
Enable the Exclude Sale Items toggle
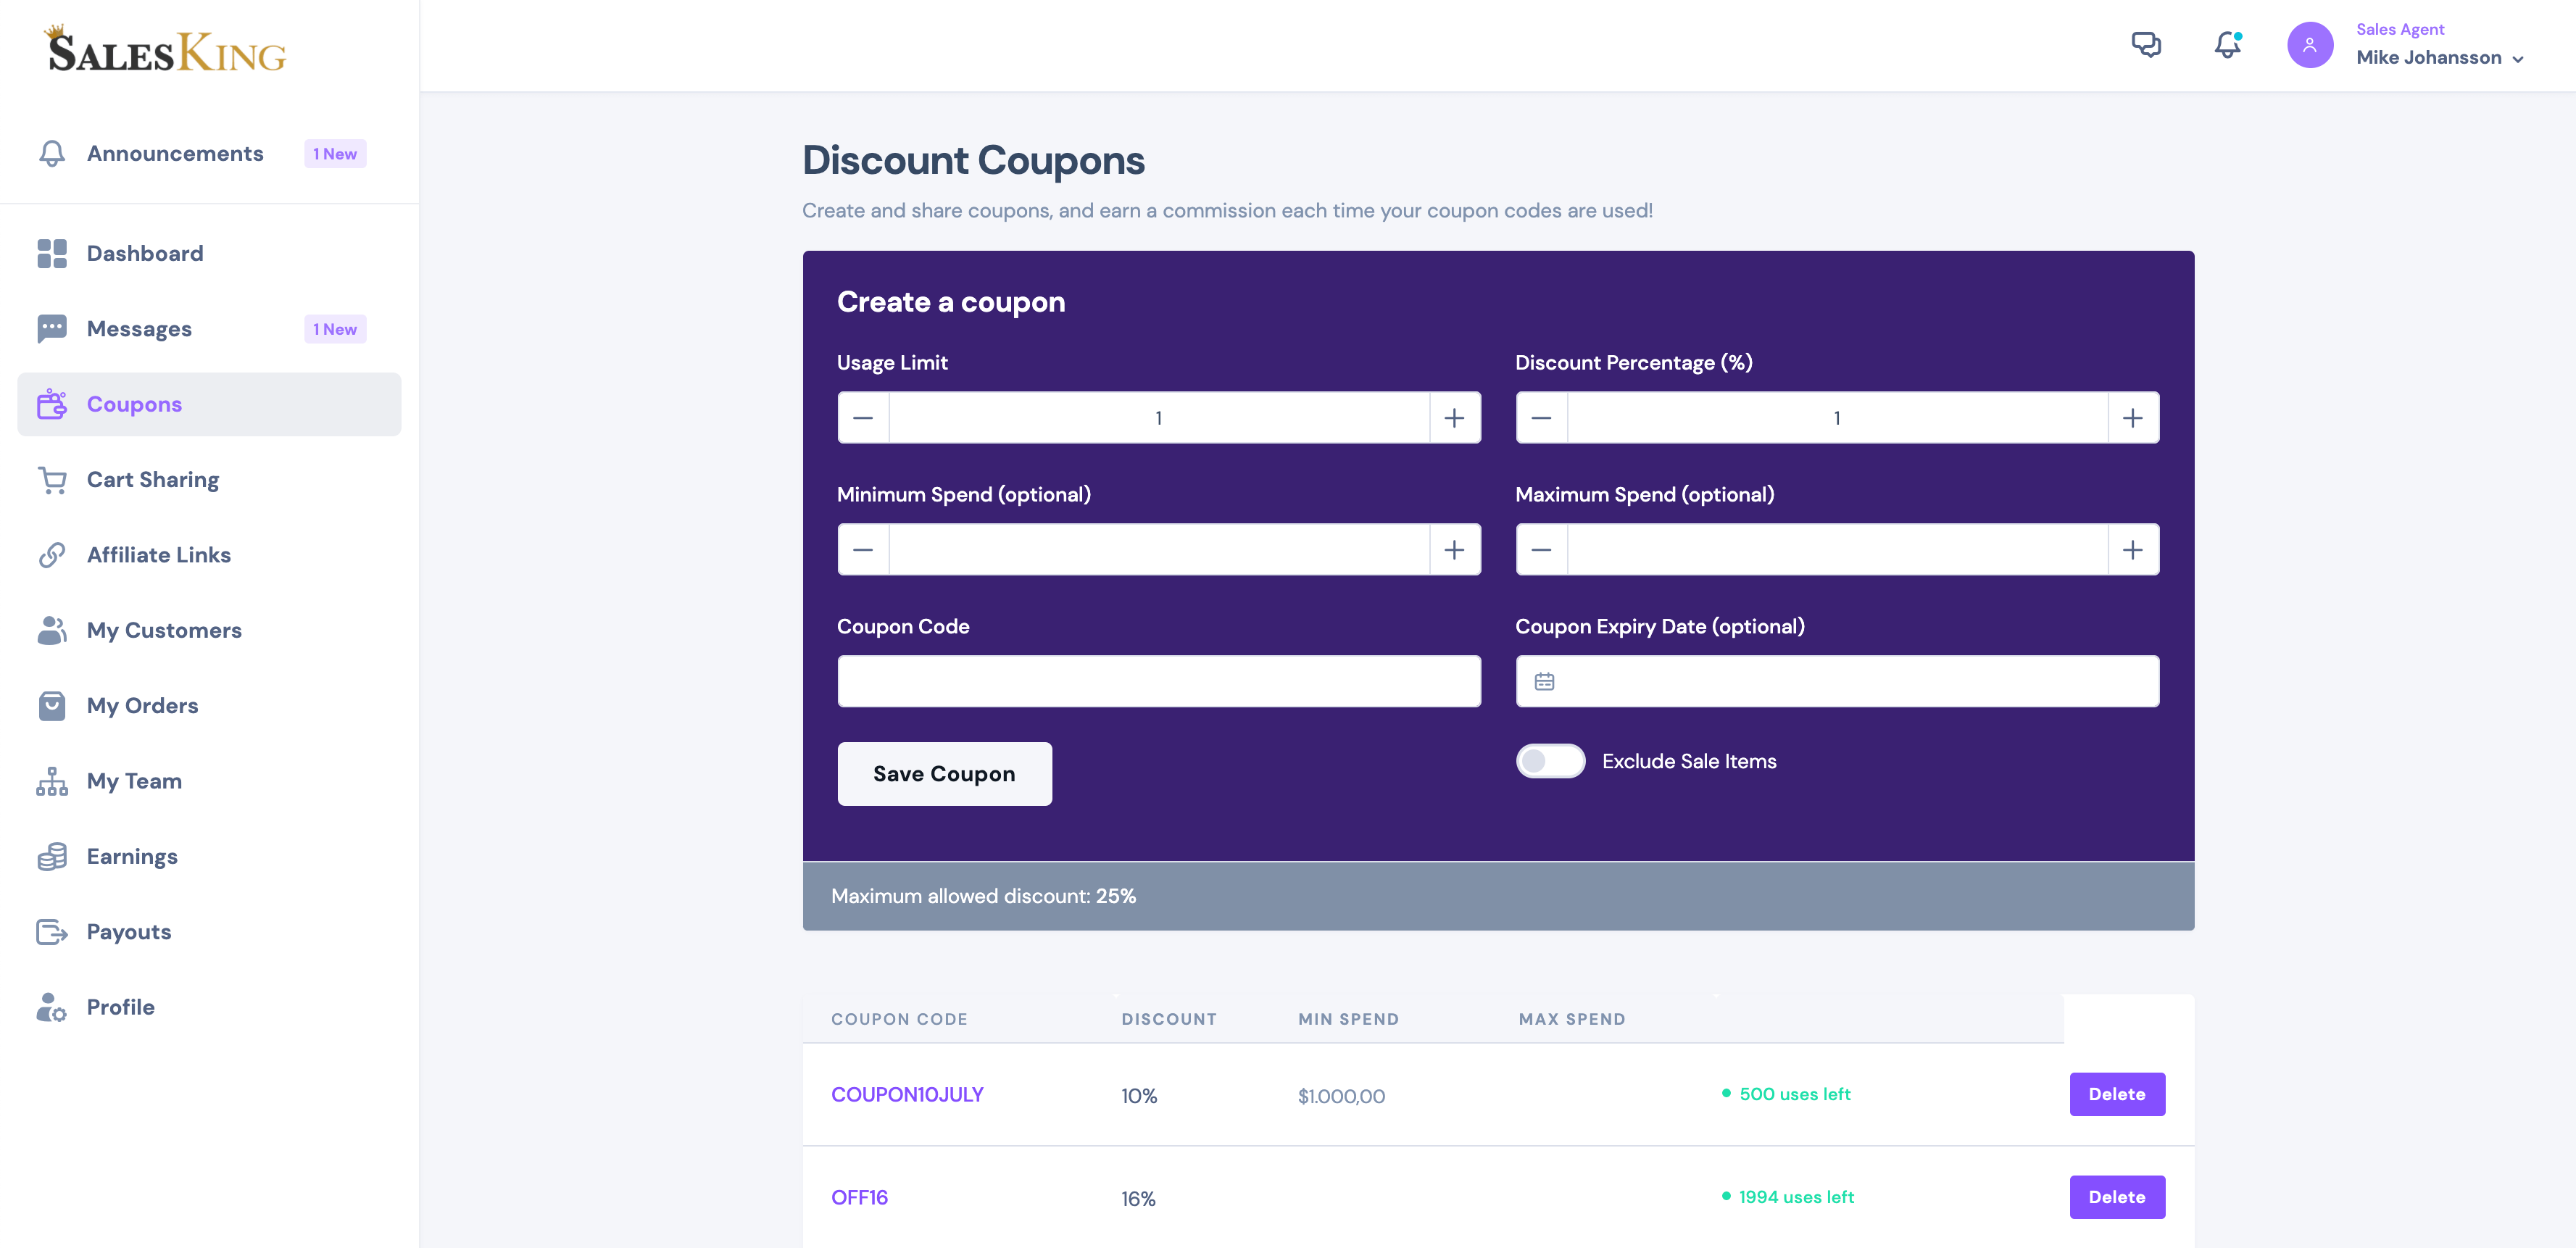[1550, 761]
